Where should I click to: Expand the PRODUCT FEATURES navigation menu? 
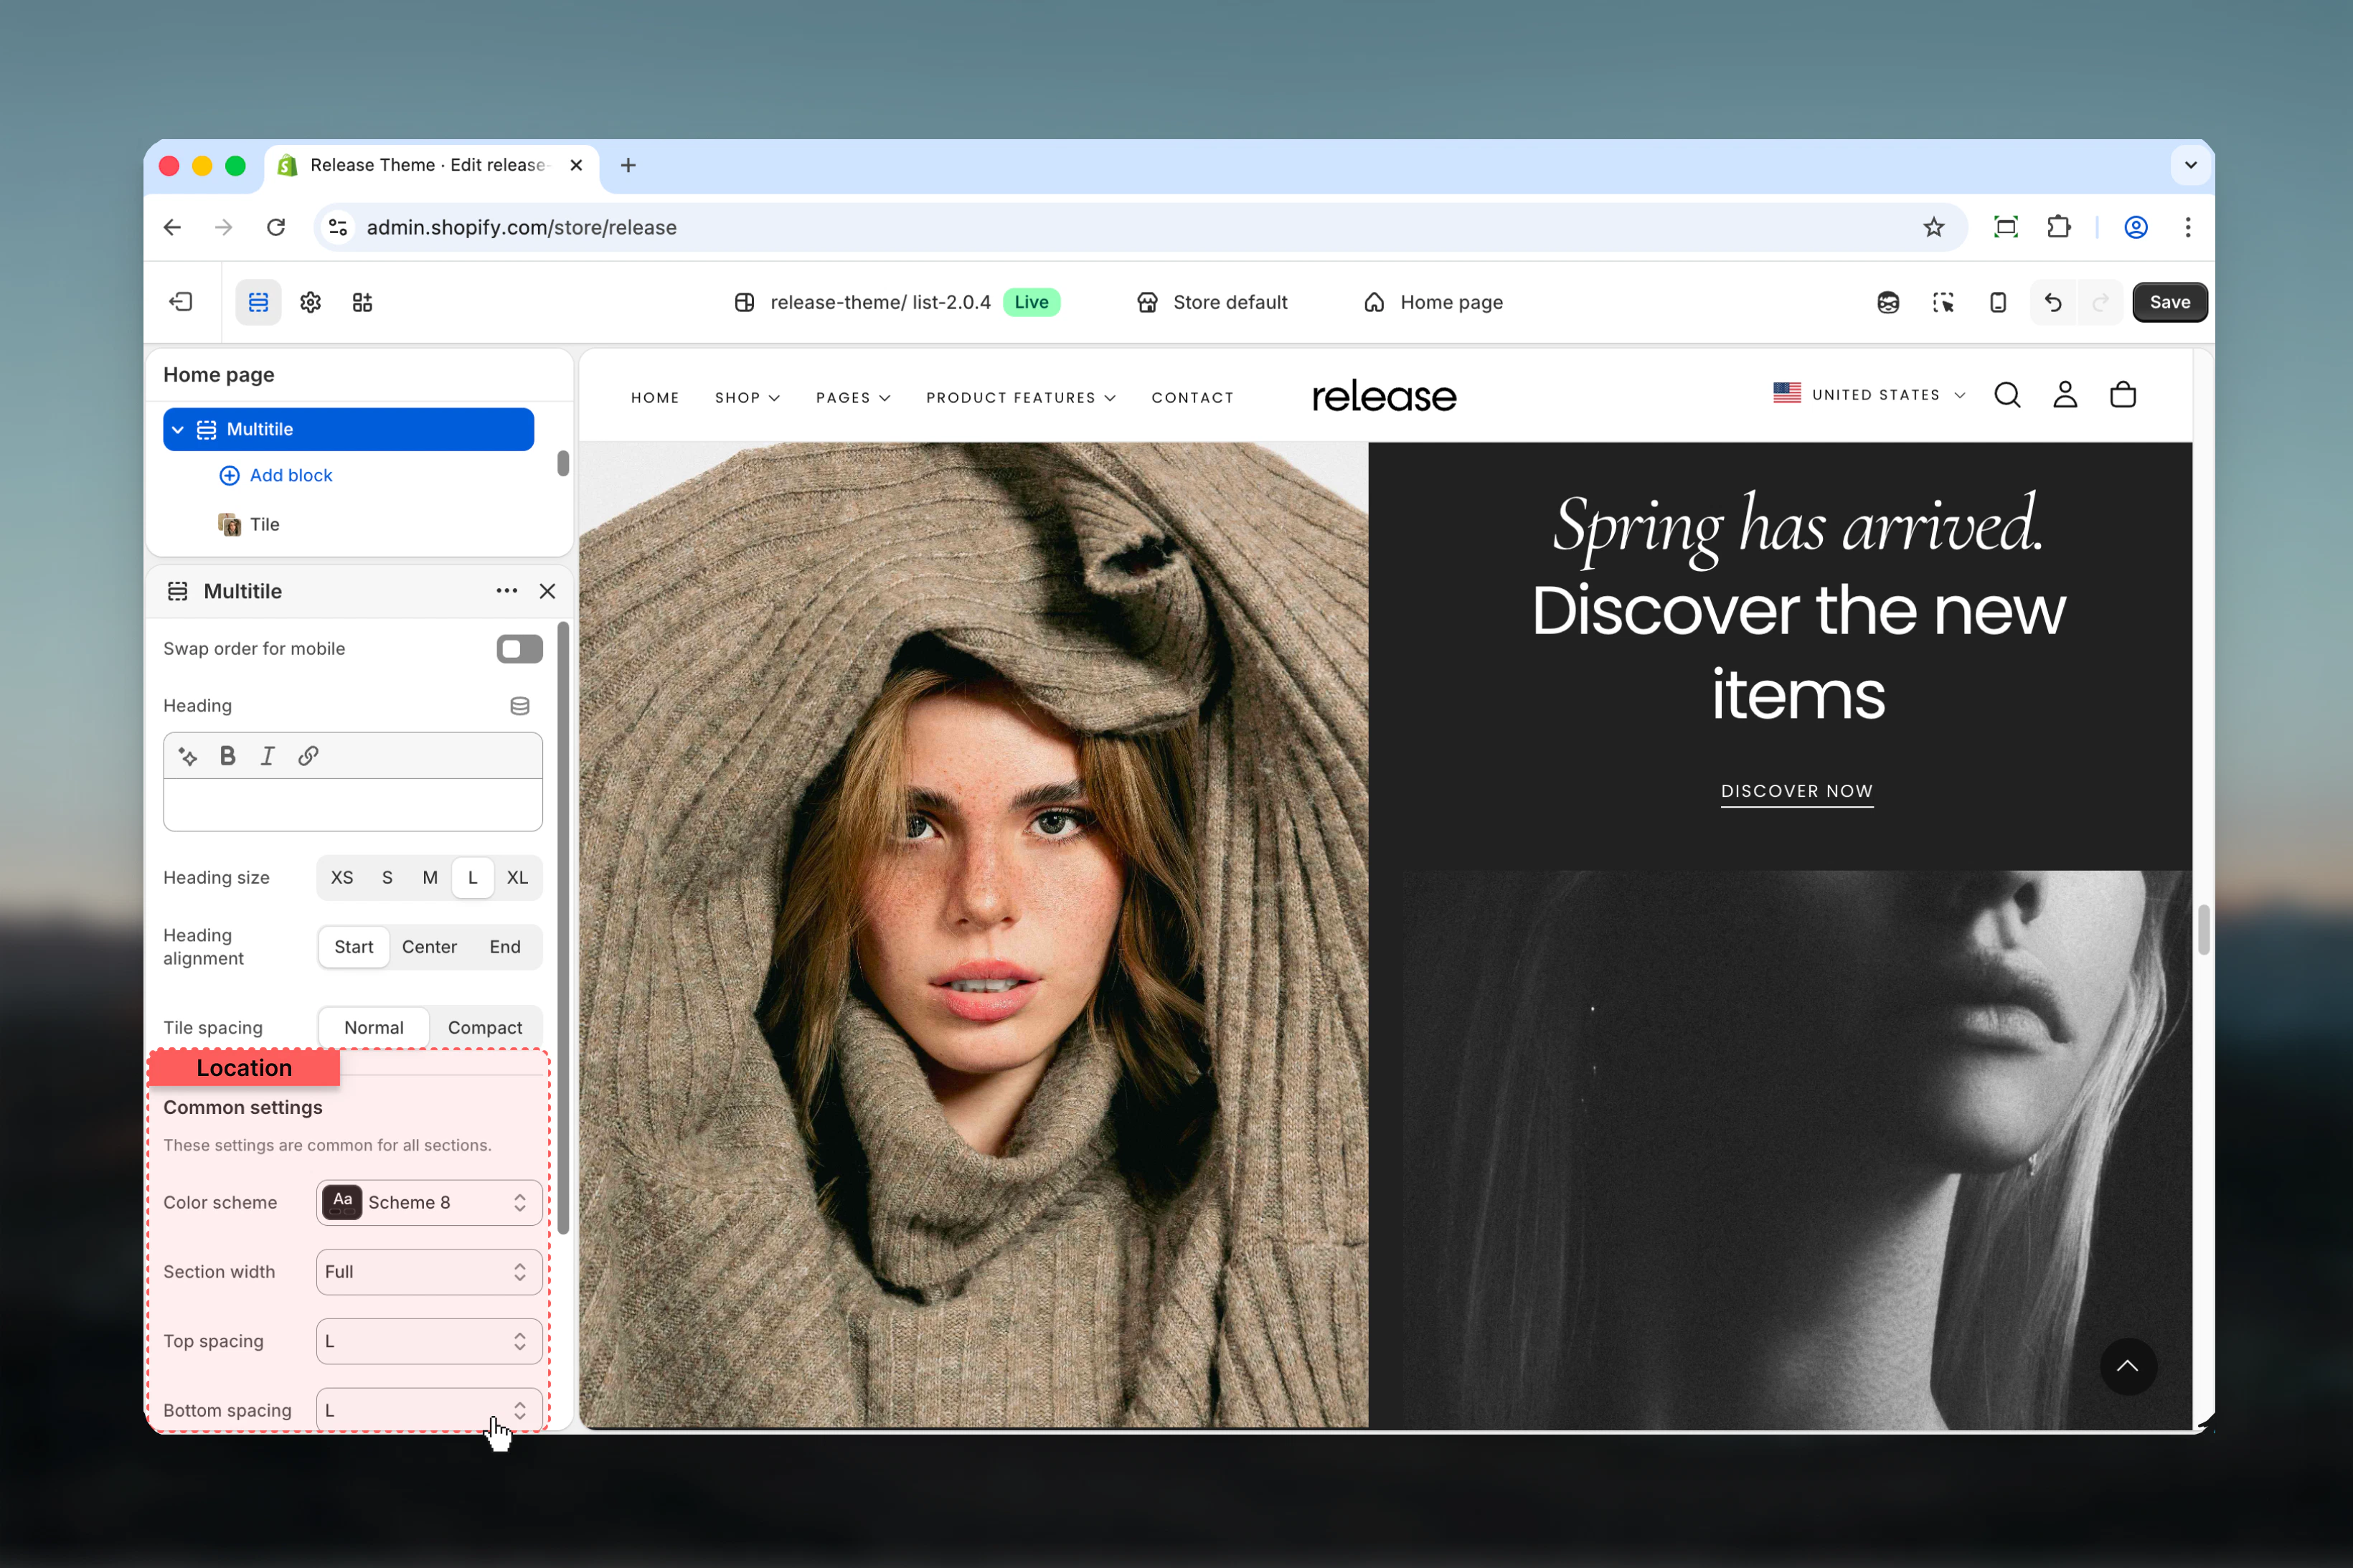[1020, 398]
